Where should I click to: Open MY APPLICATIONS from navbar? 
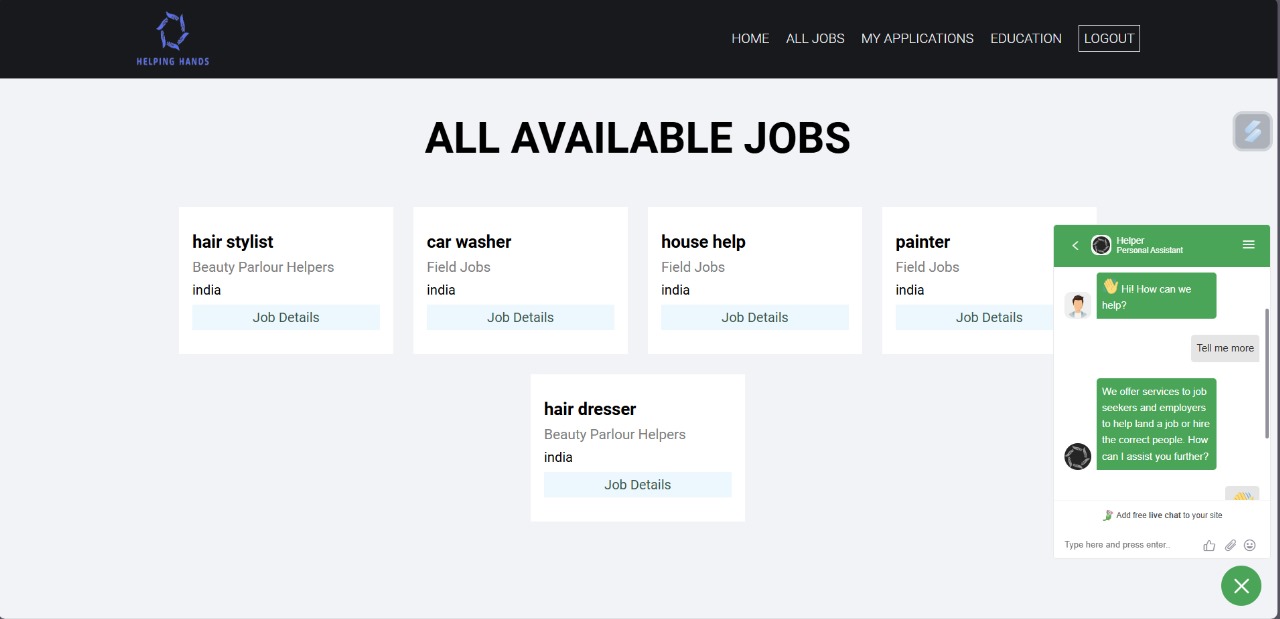(917, 39)
